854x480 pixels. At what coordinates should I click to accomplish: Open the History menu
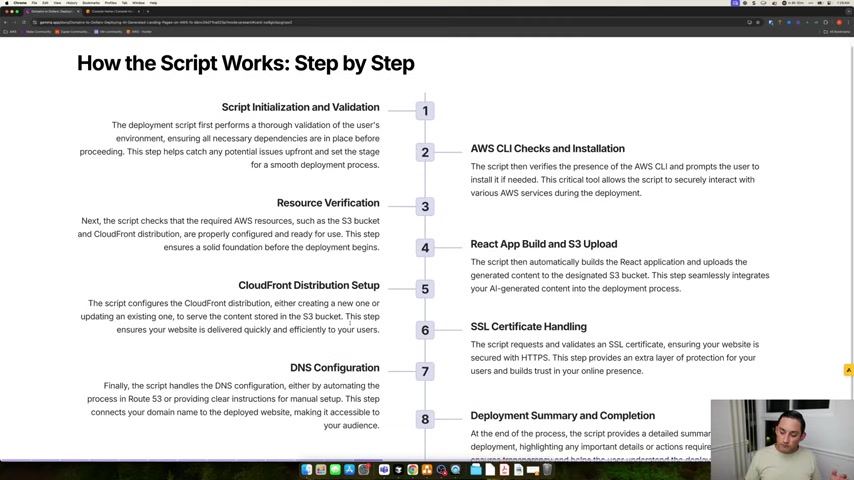(x=71, y=3)
